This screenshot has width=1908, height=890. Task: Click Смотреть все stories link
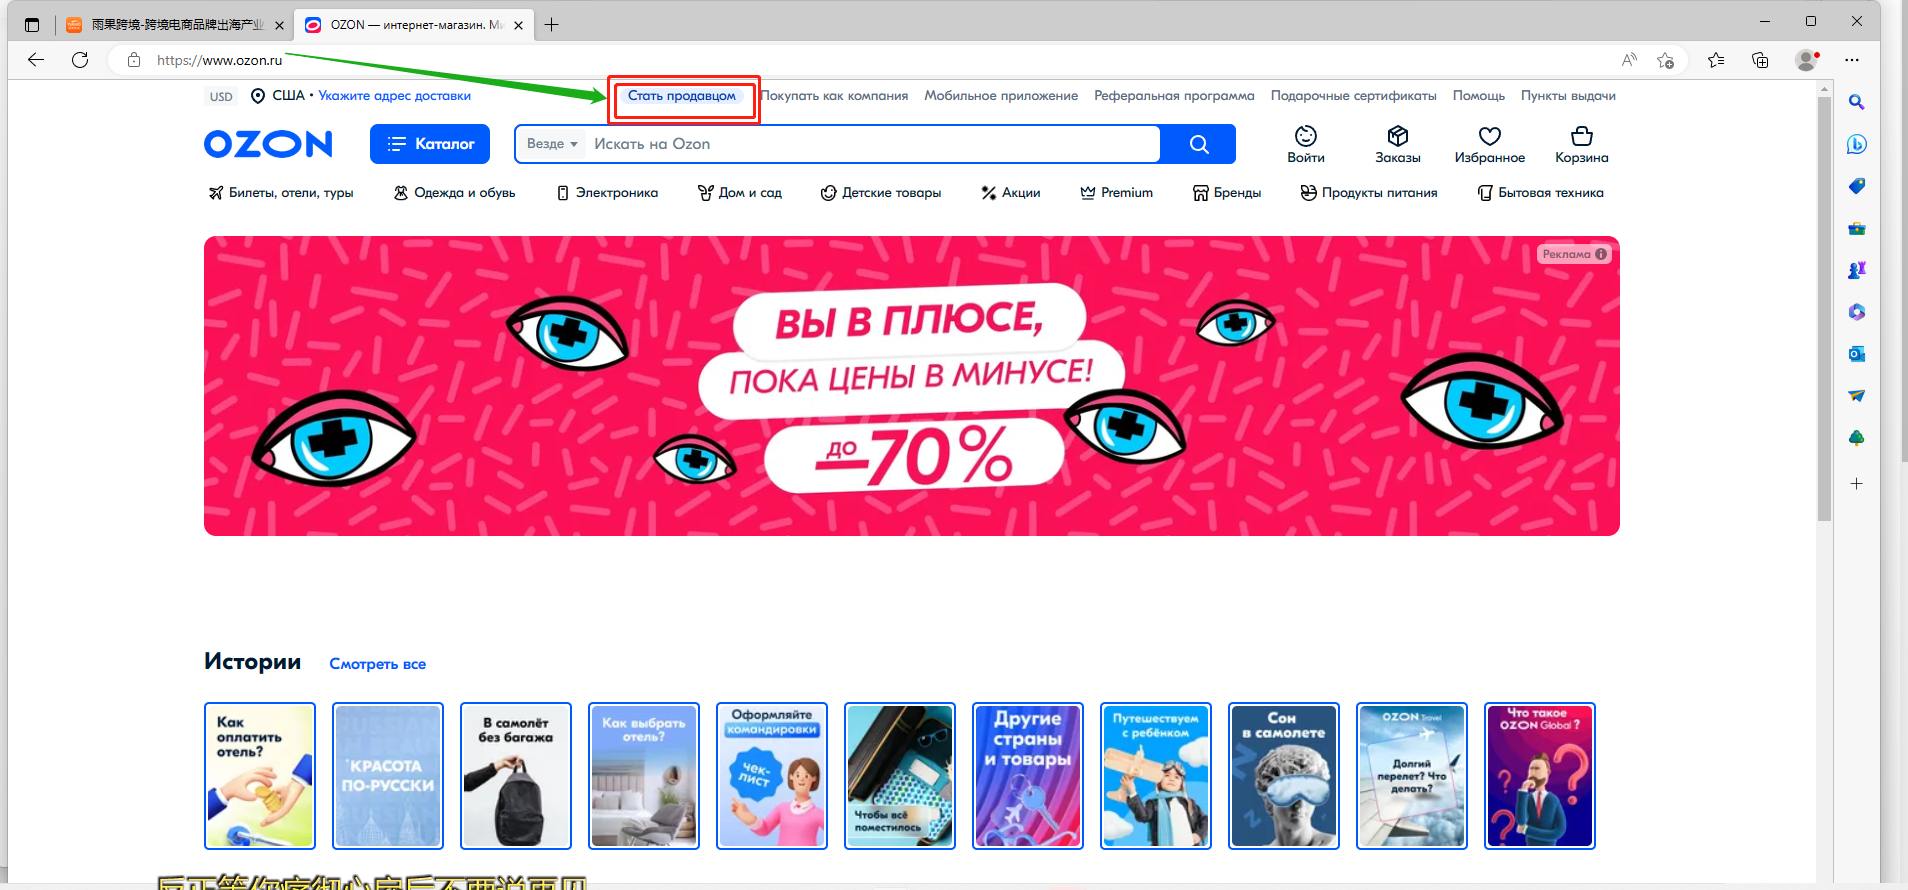[x=377, y=664]
